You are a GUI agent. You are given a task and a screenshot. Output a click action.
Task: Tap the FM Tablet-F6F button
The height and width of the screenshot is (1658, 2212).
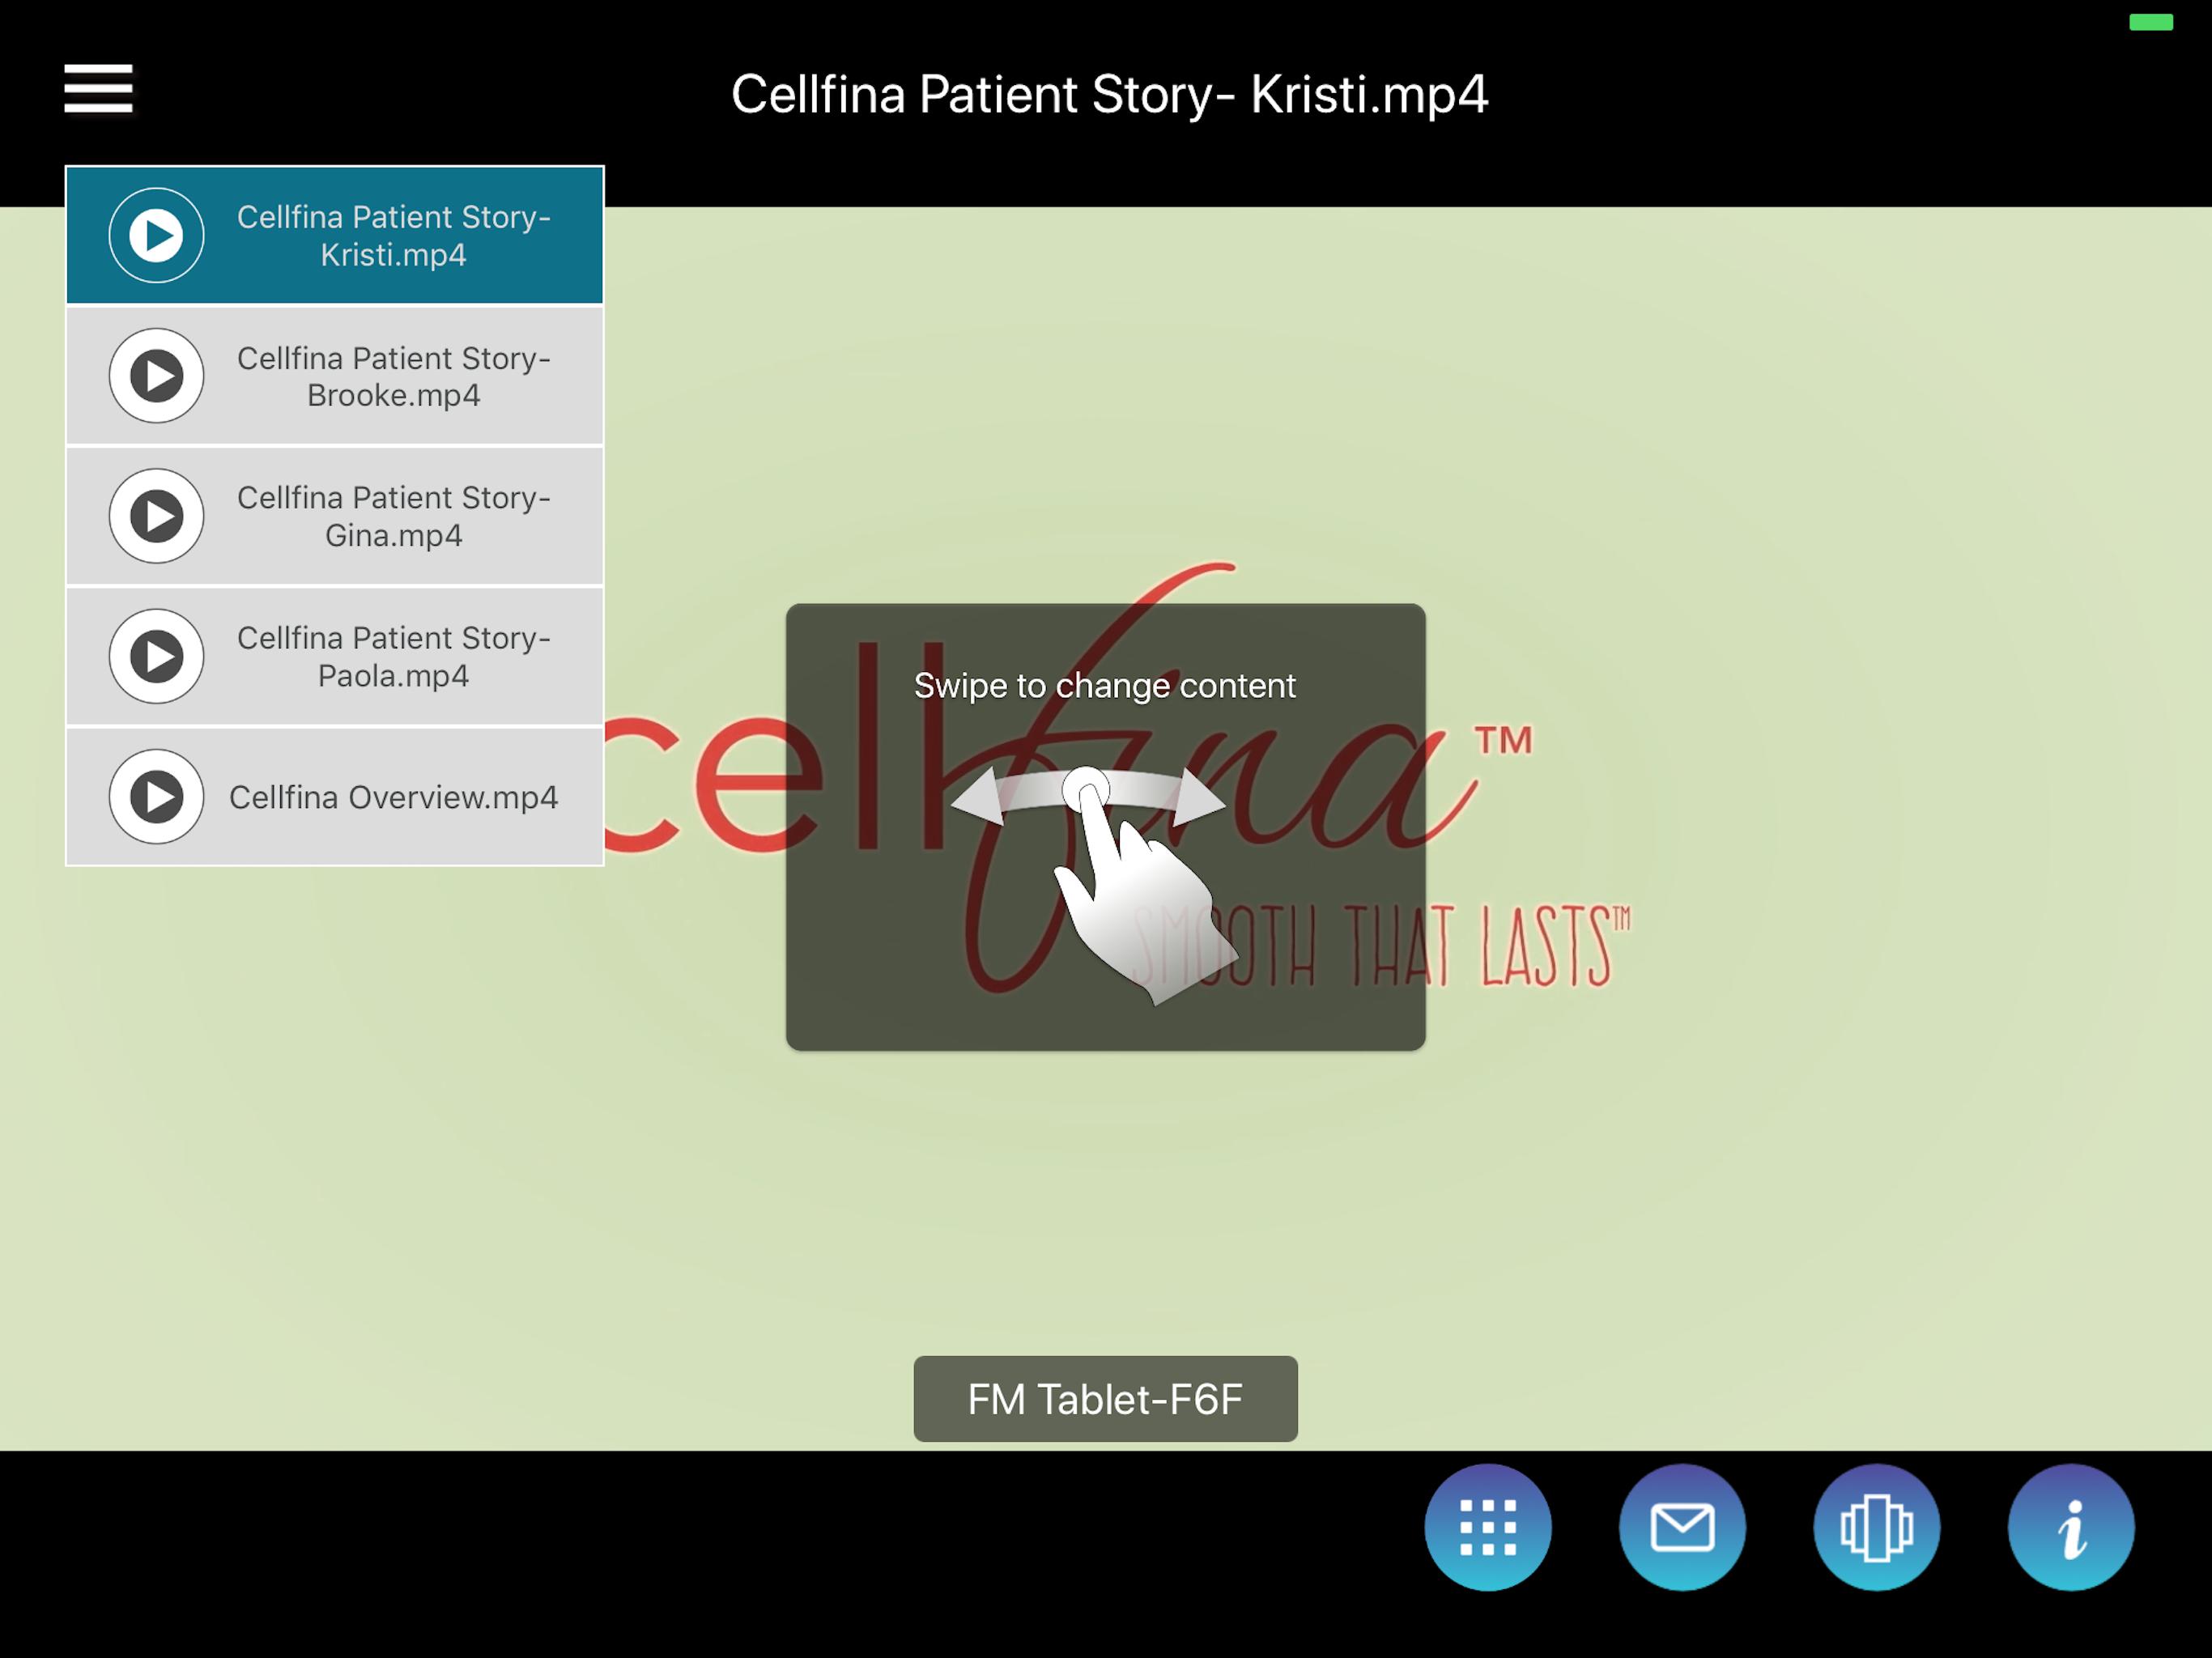click(x=1105, y=1398)
